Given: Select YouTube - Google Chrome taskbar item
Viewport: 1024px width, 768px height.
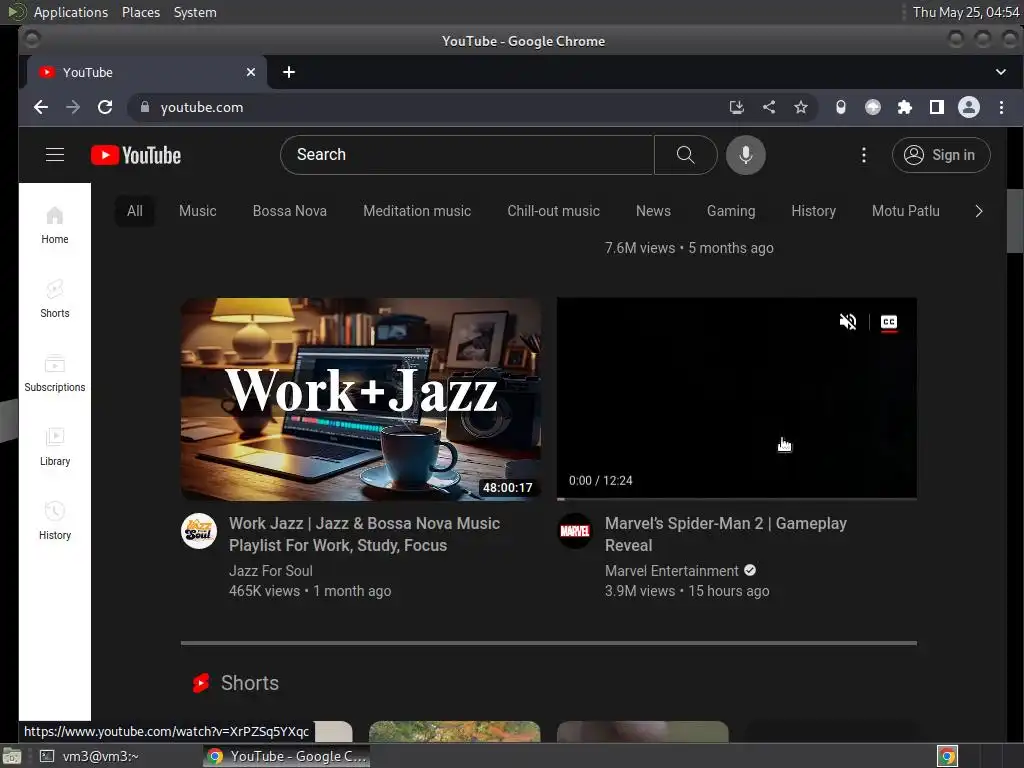Looking at the screenshot, I should point(286,756).
